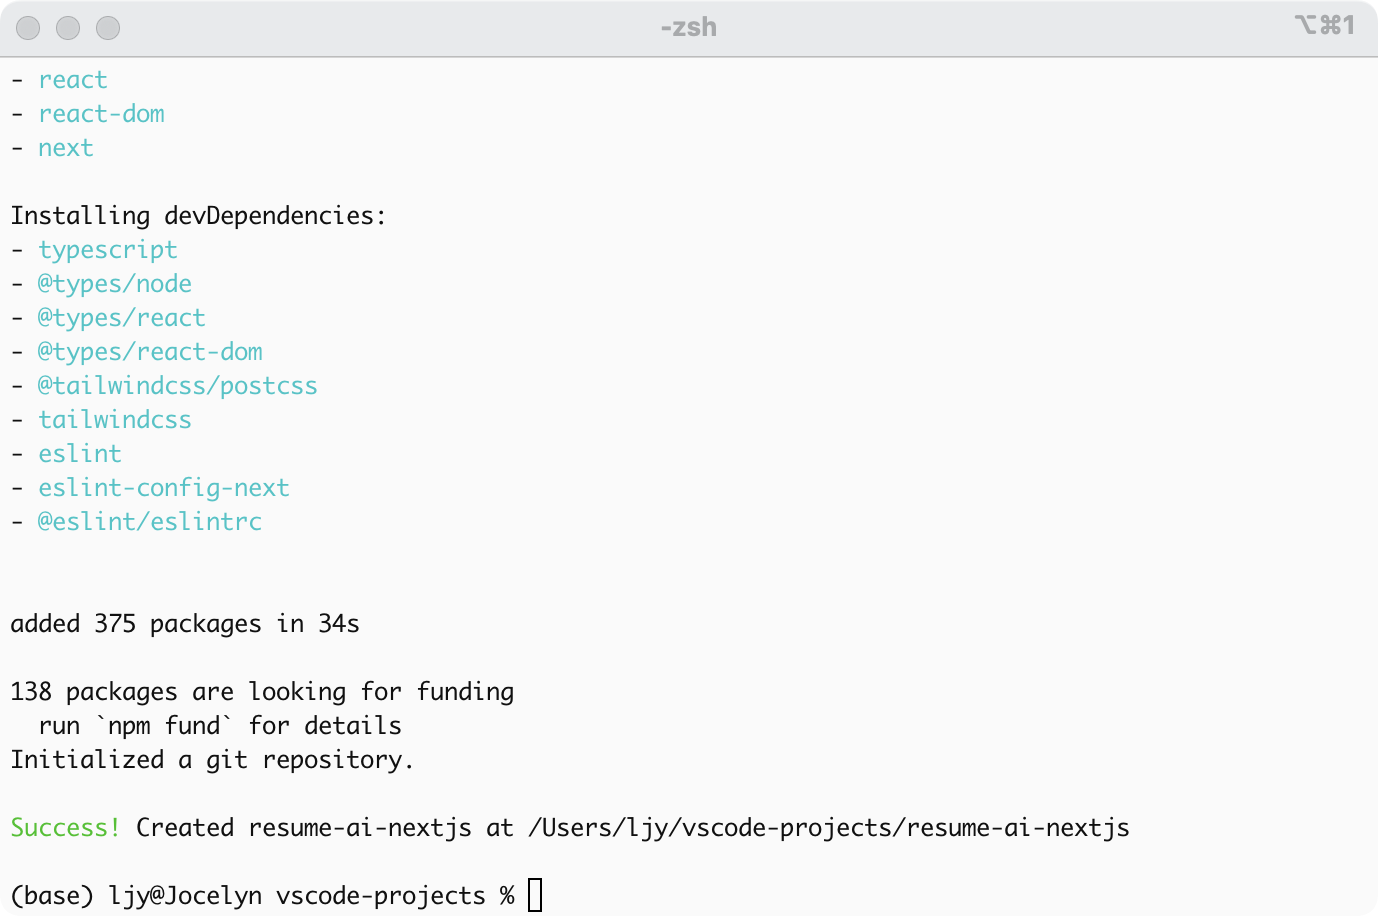Click the minimize window traffic light button
Image resolution: width=1378 pixels, height=916 pixels.
click(68, 28)
